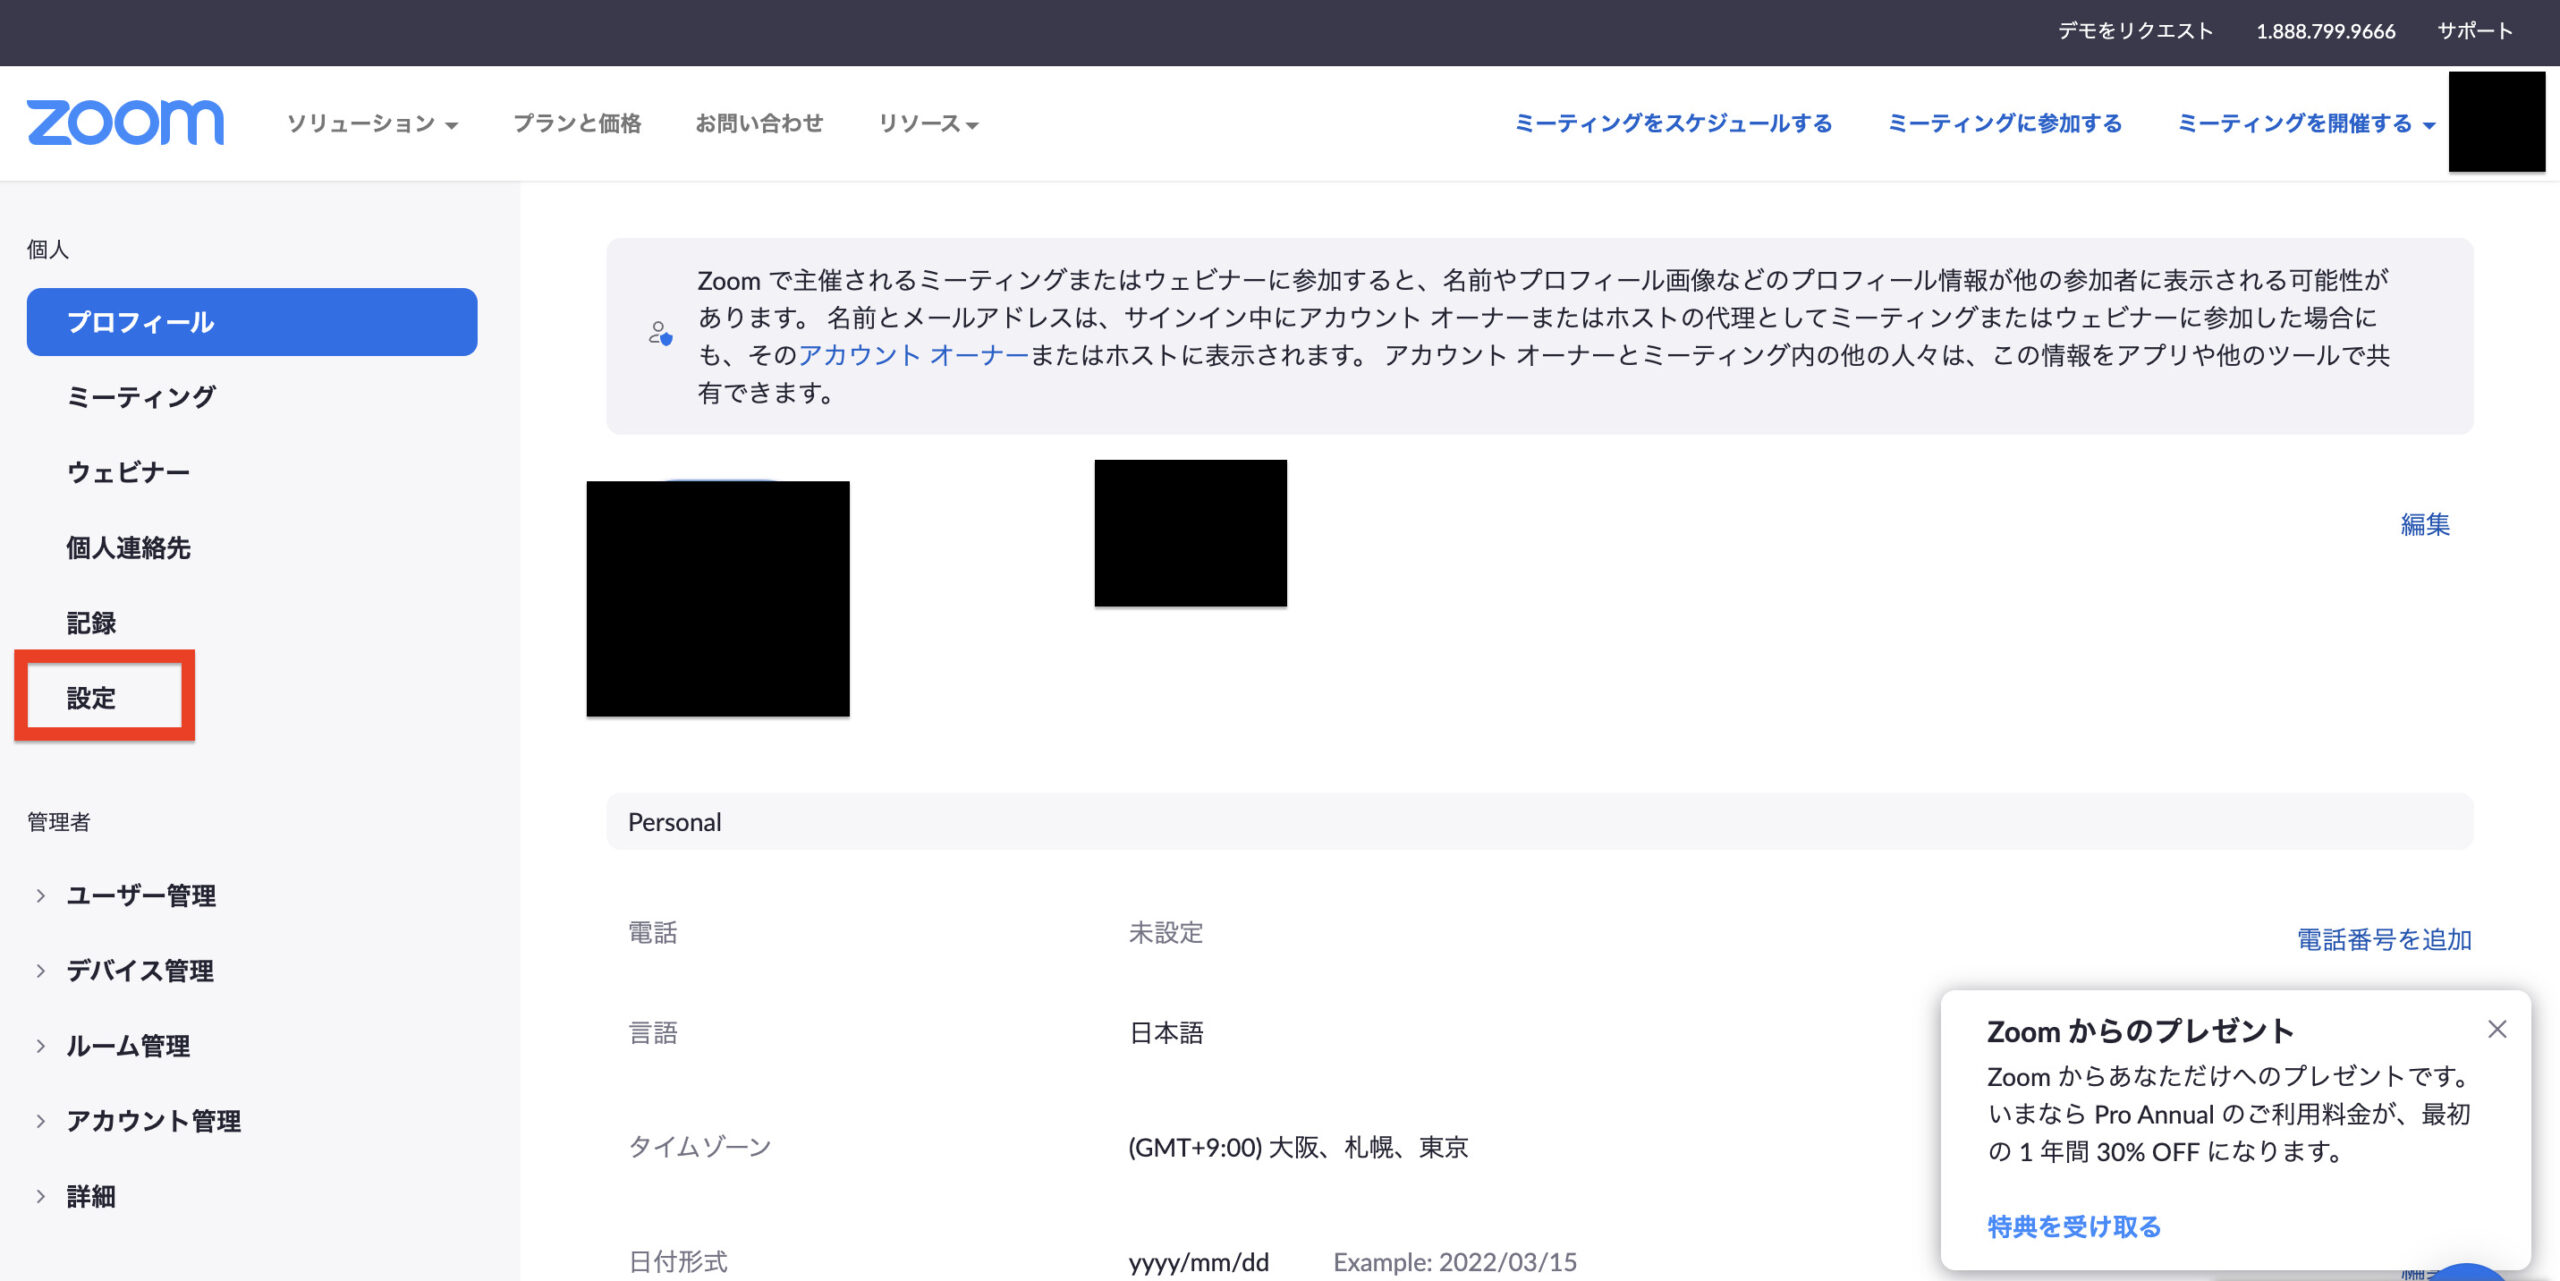Click the アカウント オーナー link in notice
Image resolution: width=2560 pixels, height=1281 pixels.
point(913,355)
